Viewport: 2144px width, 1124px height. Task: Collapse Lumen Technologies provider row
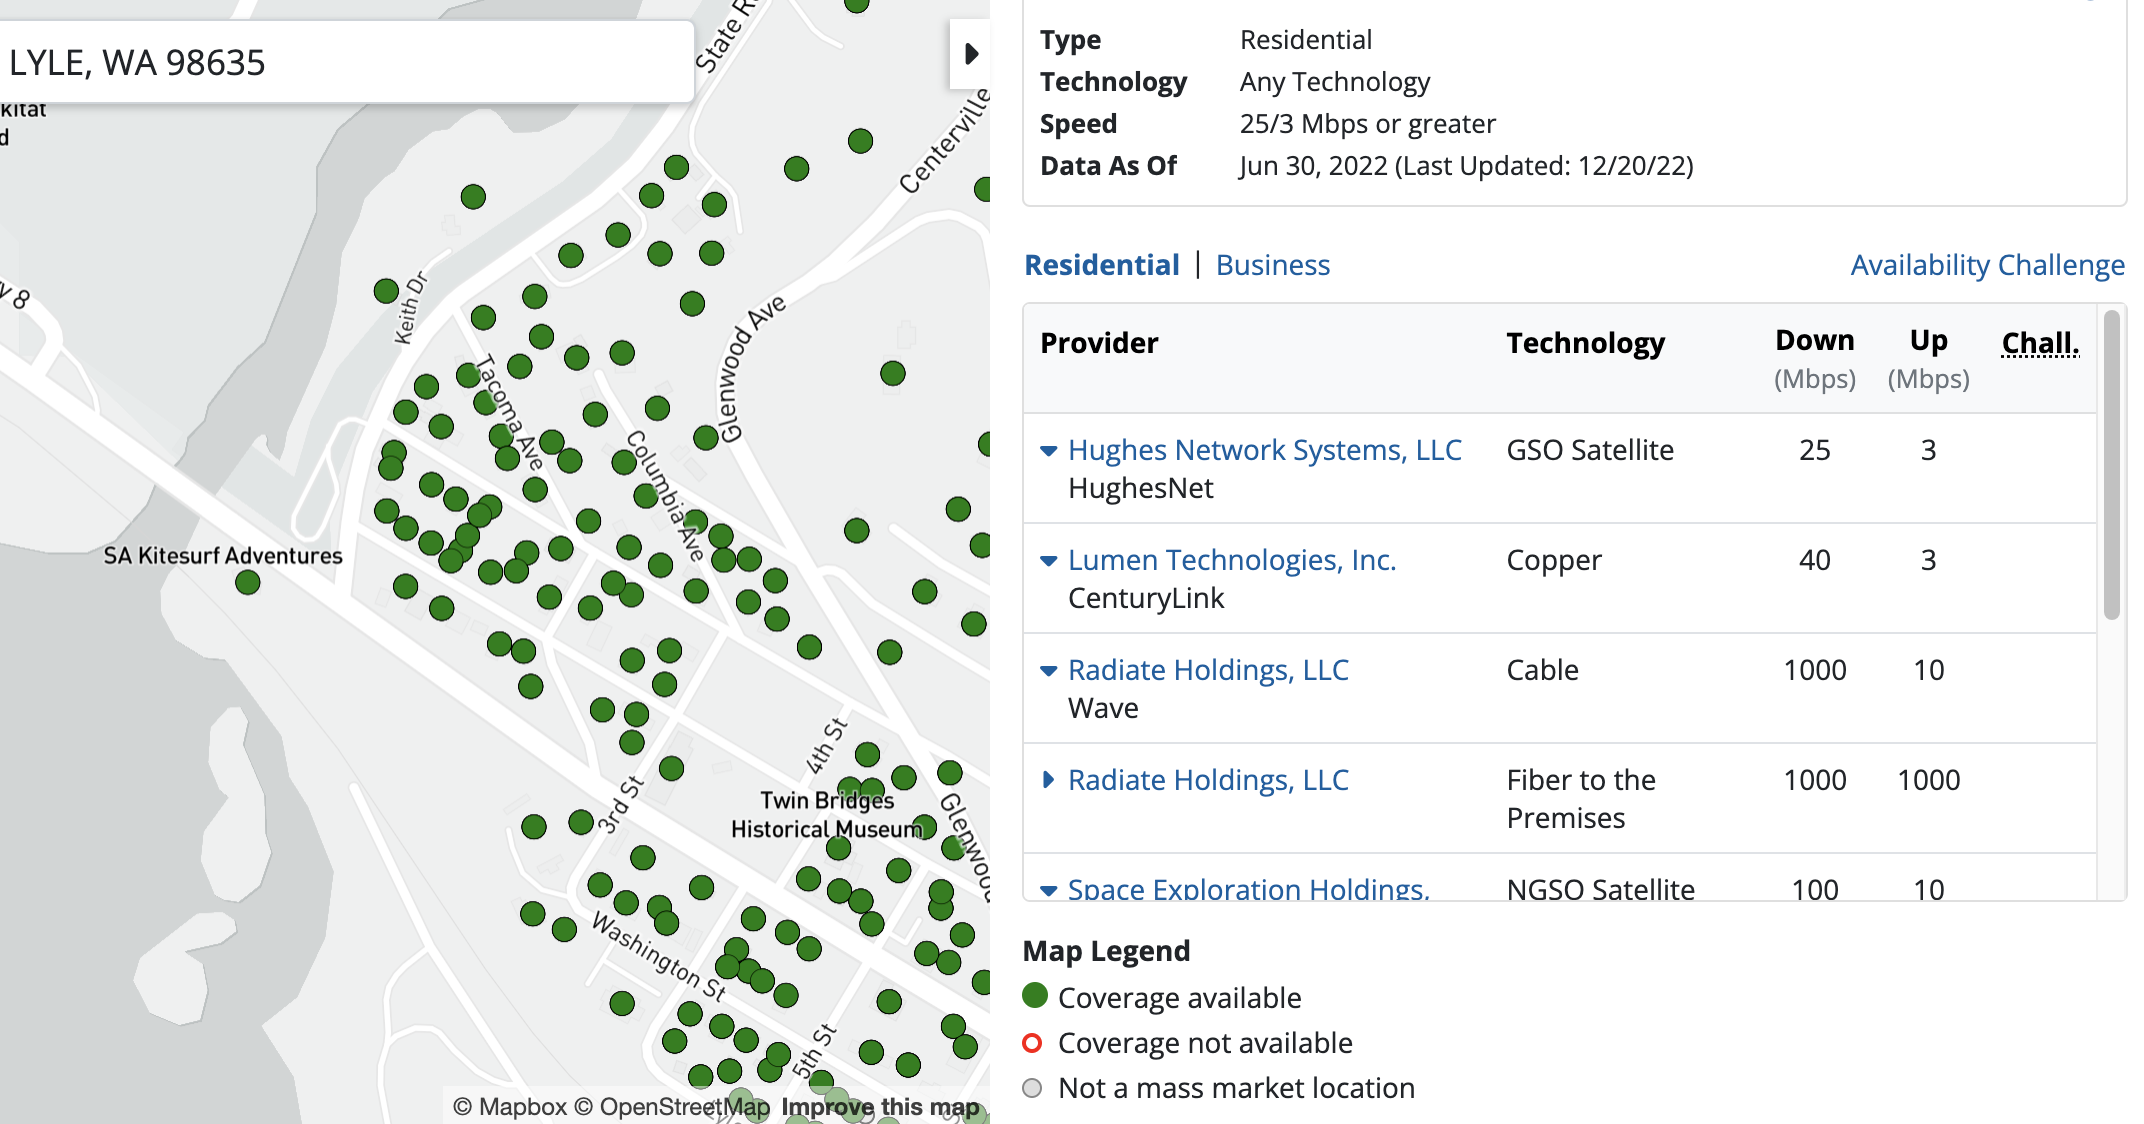coord(1048,561)
